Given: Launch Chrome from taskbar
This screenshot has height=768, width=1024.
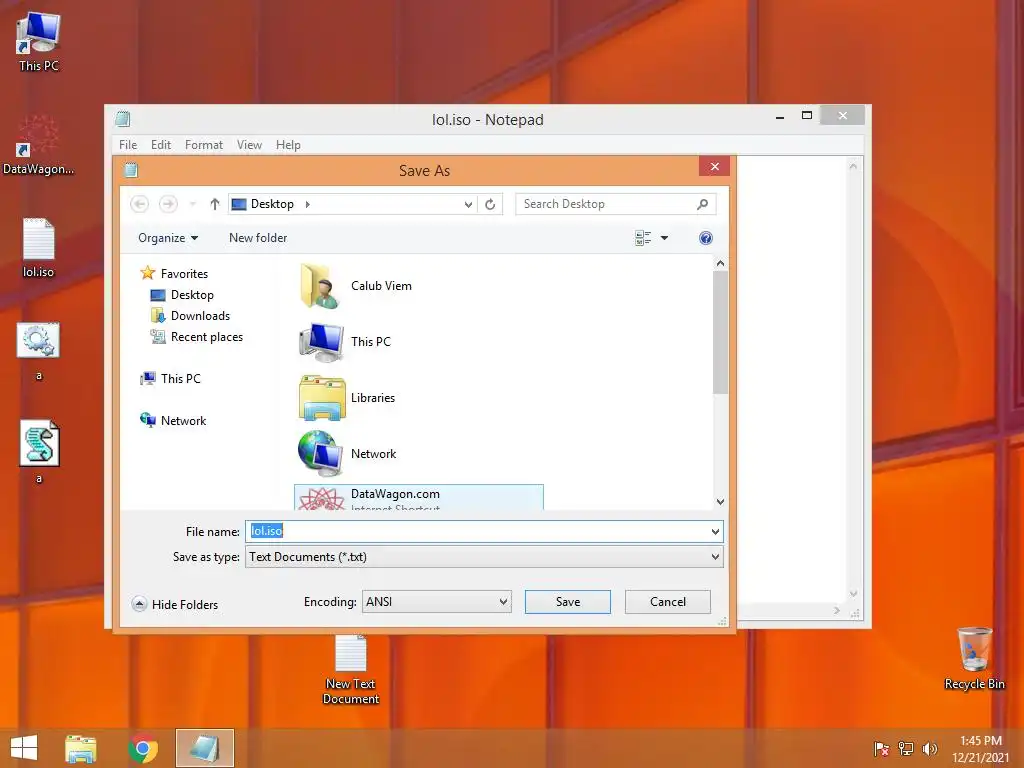Looking at the screenshot, I should coord(143,748).
